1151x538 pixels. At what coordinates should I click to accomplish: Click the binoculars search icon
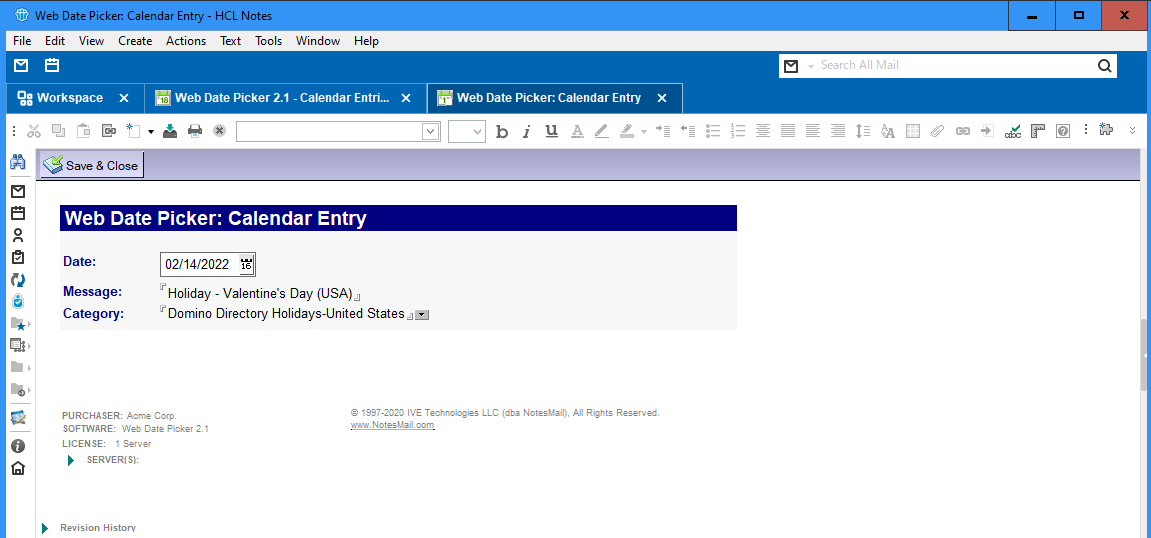pos(18,162)
